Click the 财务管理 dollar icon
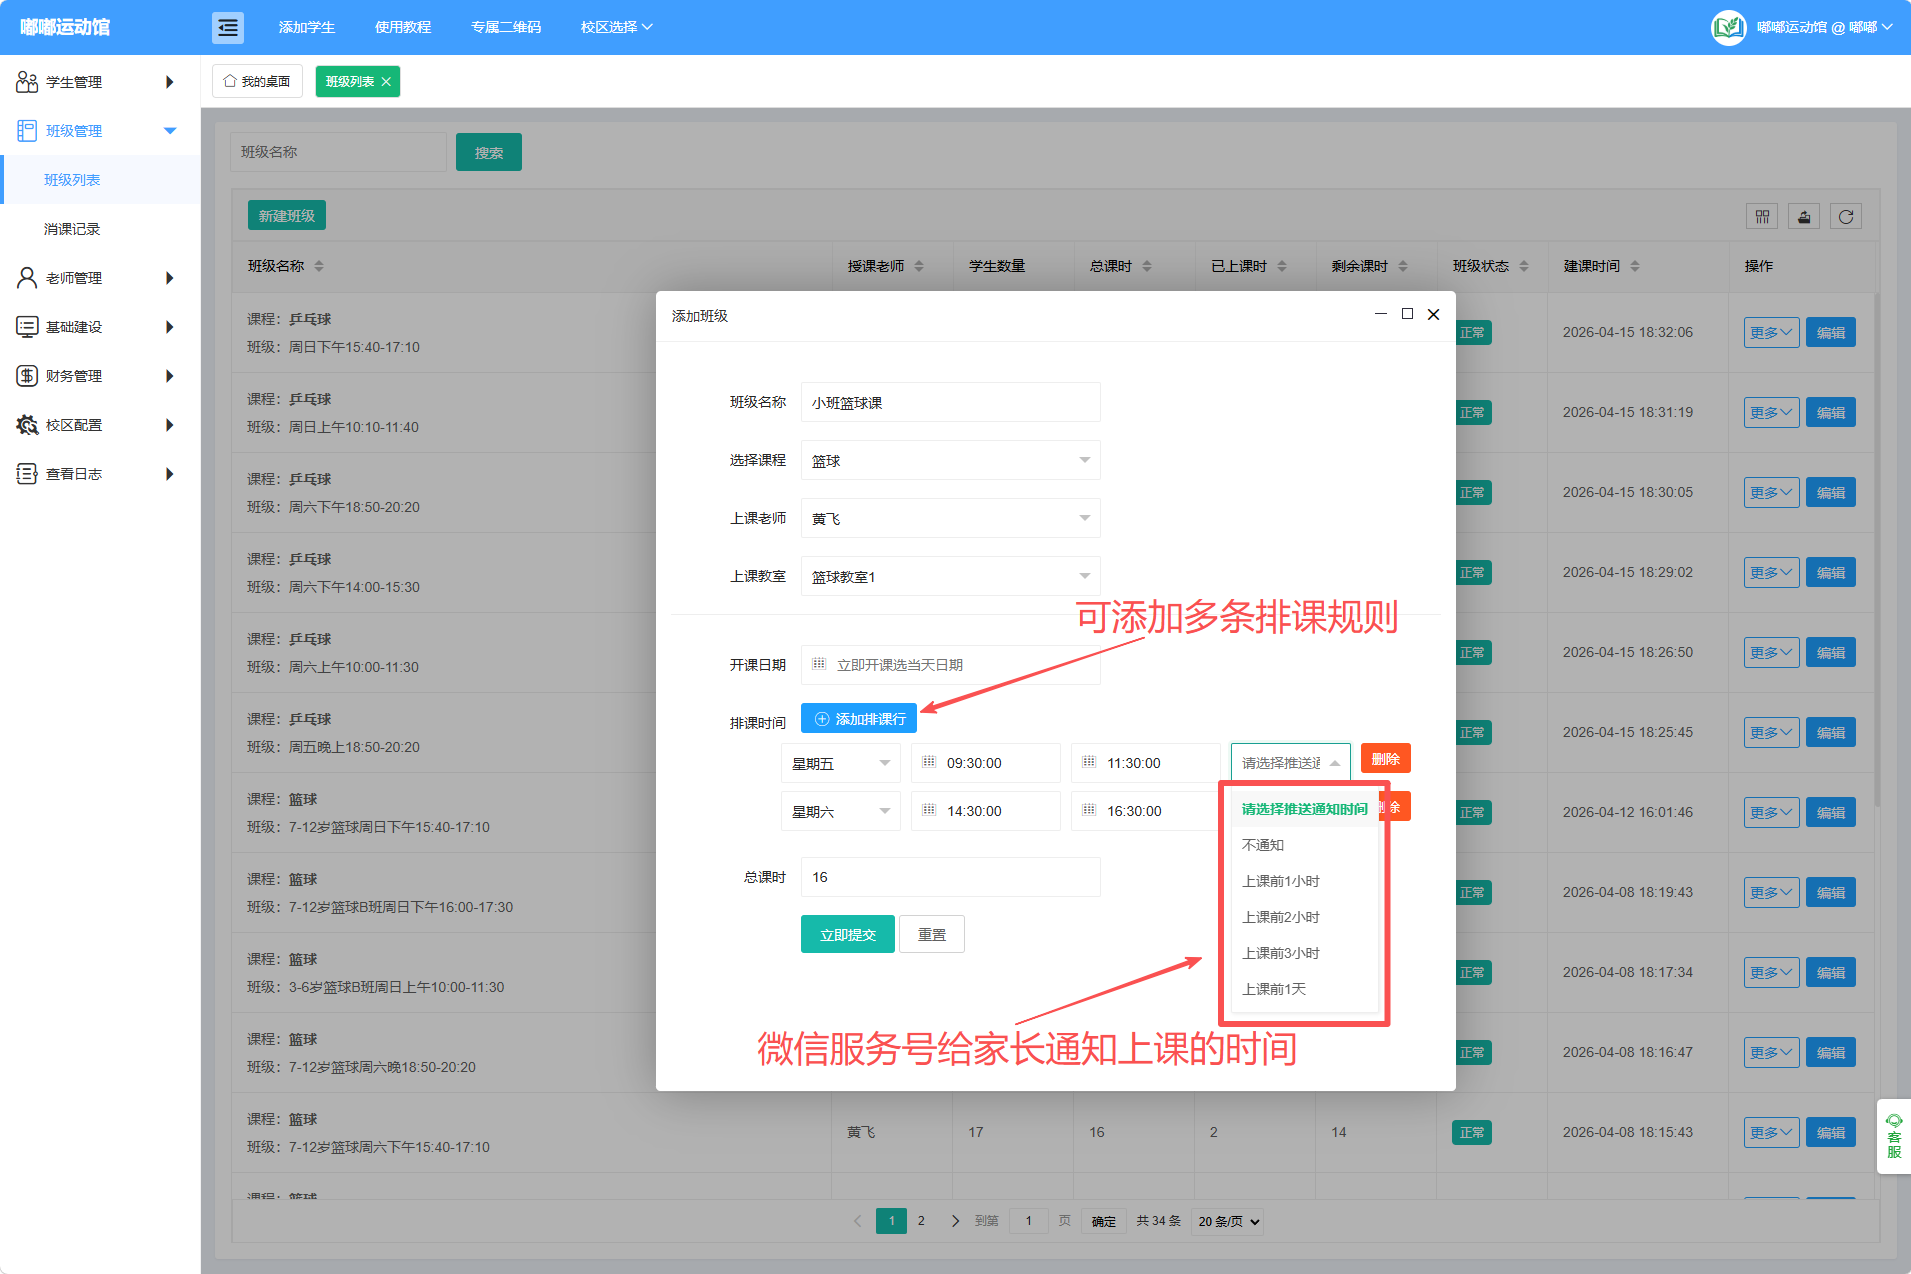 27,376
